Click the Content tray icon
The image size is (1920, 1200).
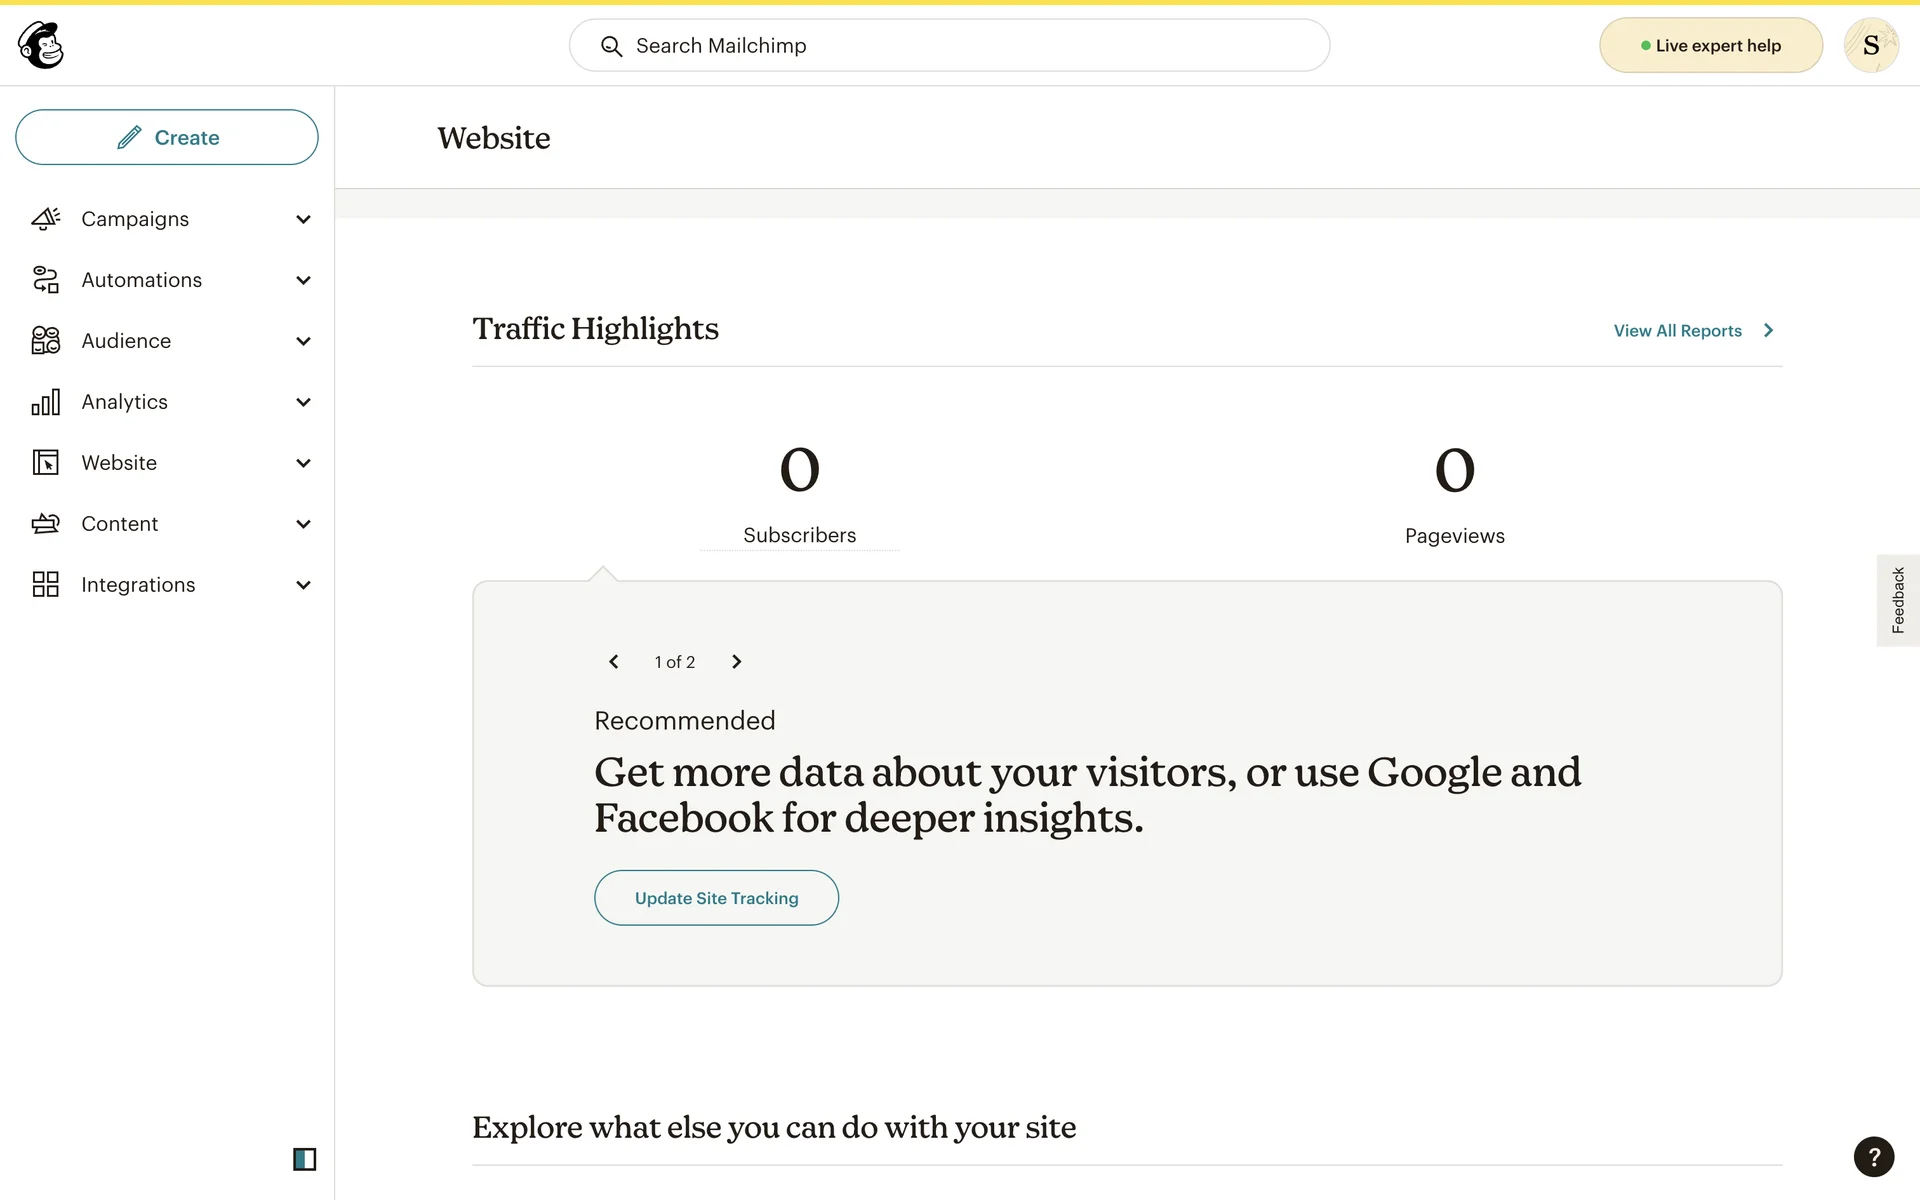click(x=46, y=524)
